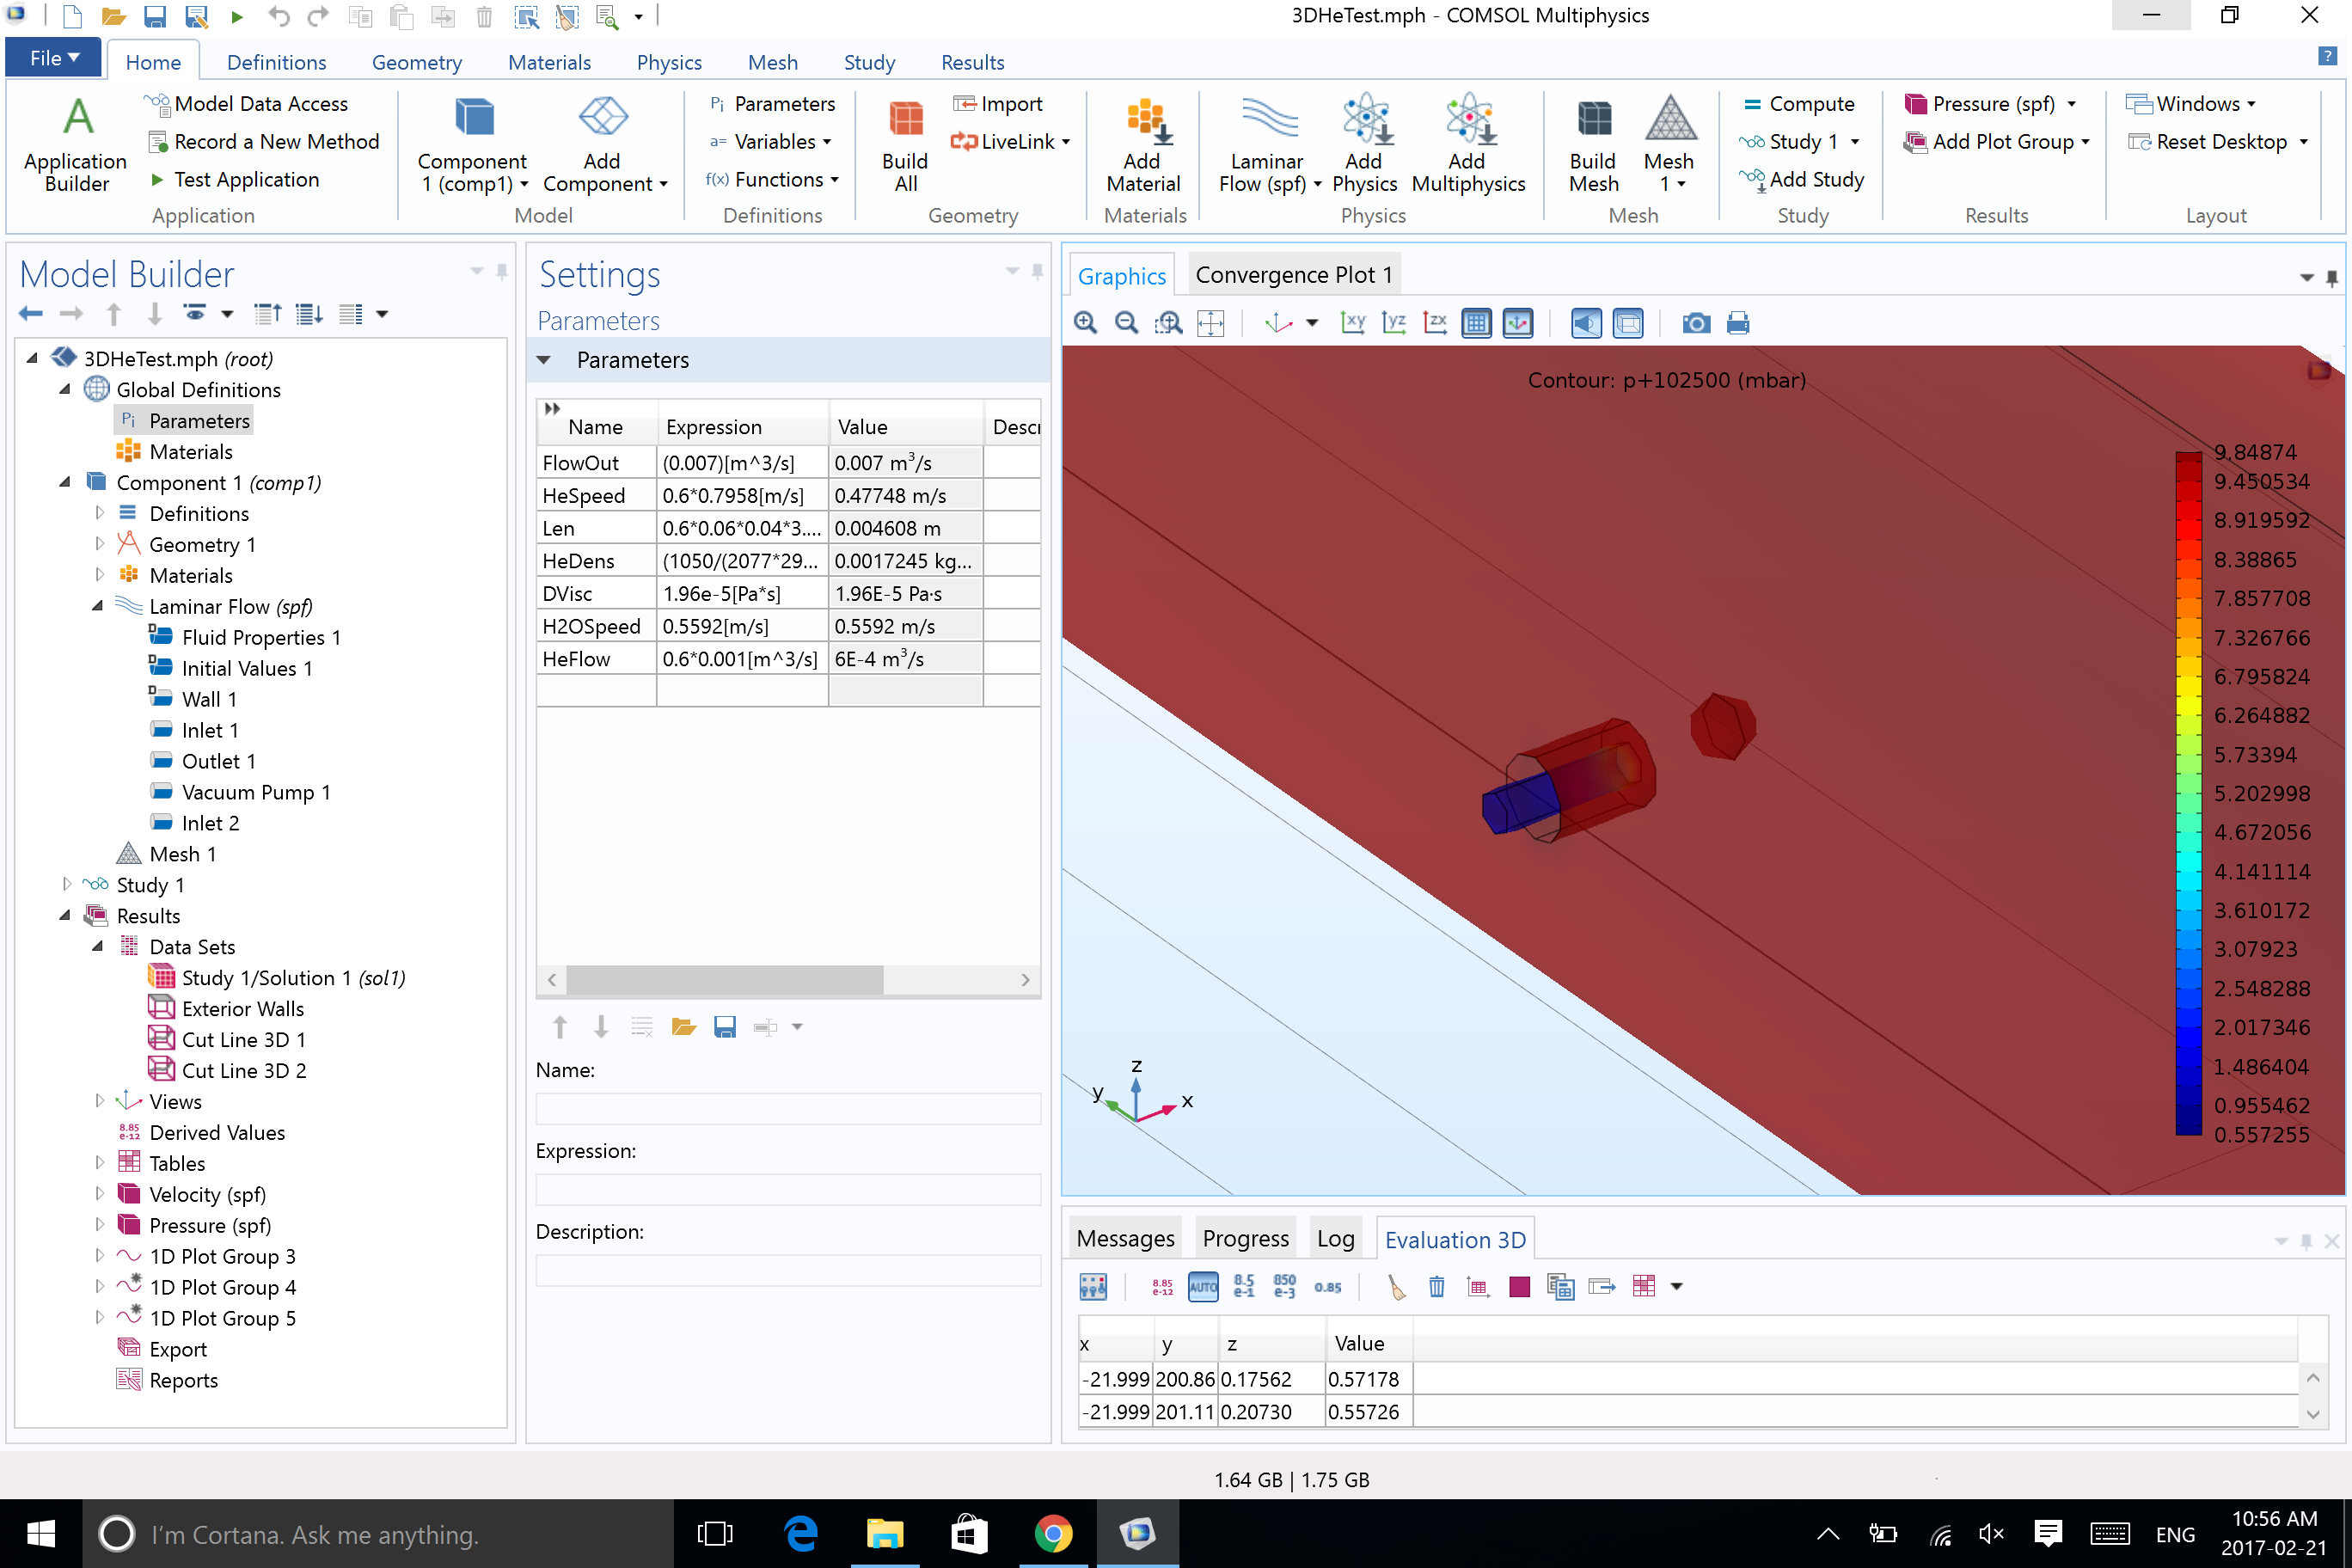Image resolution: width=2352 pixels, height=1568 pixels.
Task: Click the parameter Name input field
Action: pos(788,1109)
